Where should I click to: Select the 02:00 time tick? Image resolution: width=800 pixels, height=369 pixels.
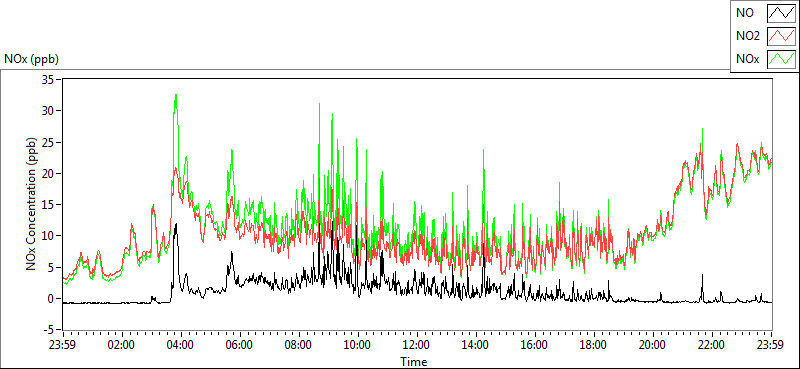pyautogui.click(x=122, y=345)
